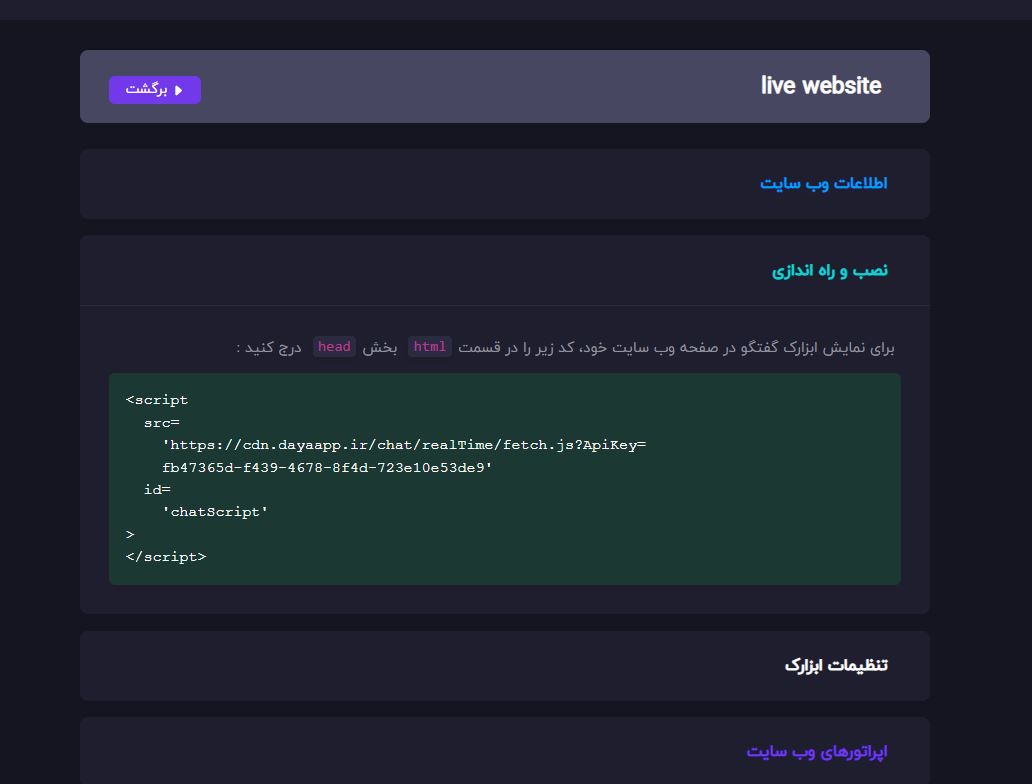Expand the اطلاعات وب سایت section
This screenshot has width=1032, height=784.
(823, 184)
